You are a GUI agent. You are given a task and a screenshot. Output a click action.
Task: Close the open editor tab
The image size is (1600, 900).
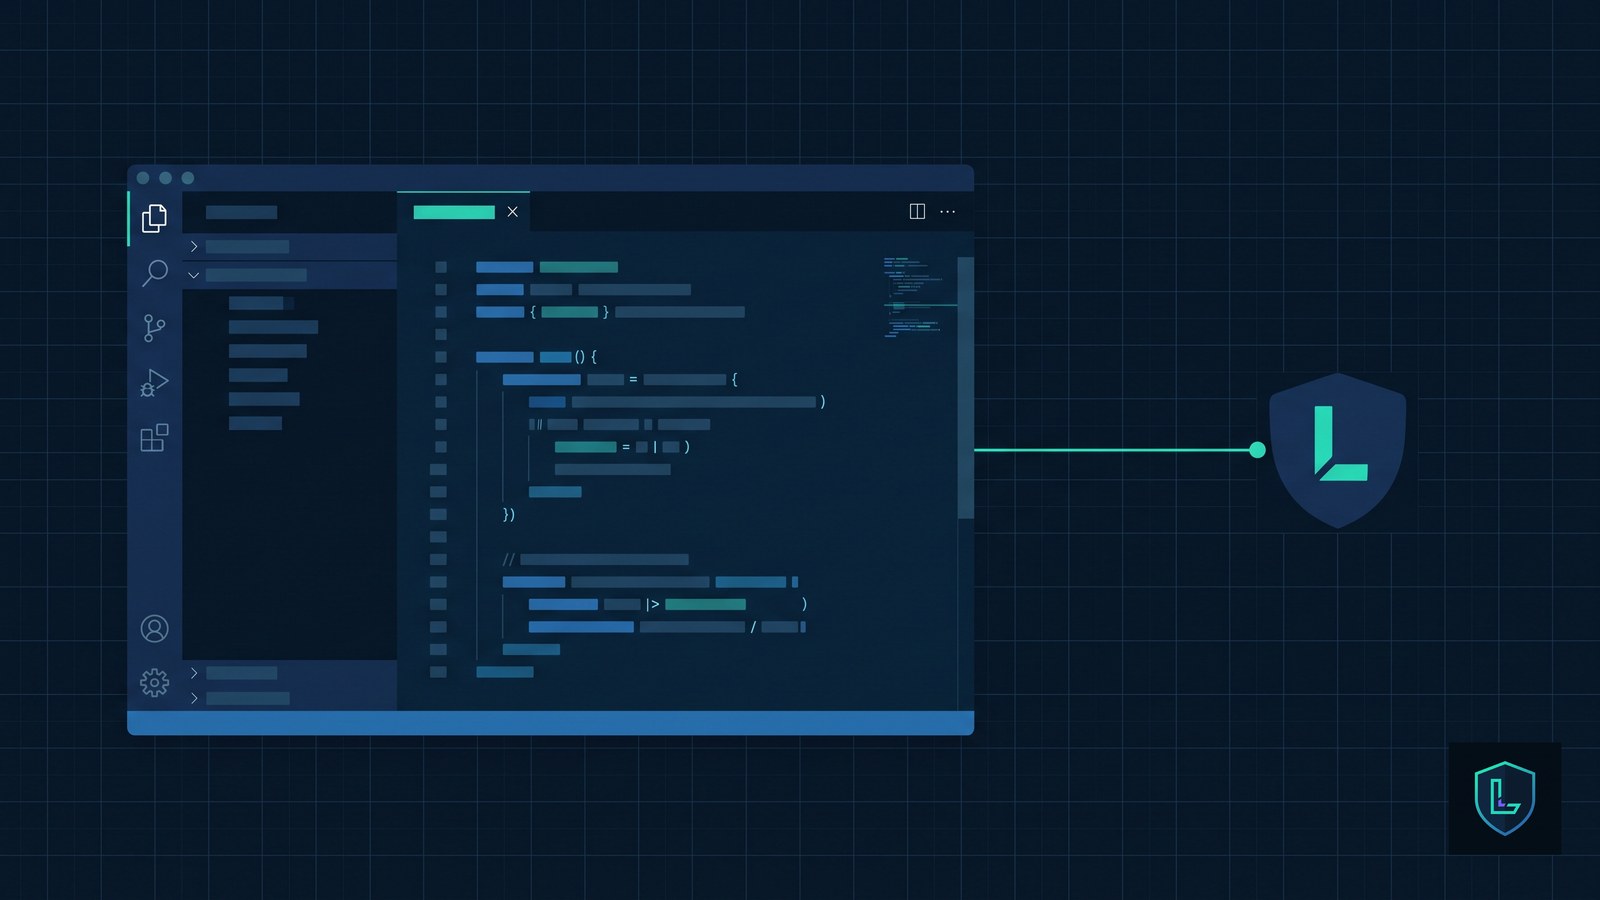click(x=512, y=212)
